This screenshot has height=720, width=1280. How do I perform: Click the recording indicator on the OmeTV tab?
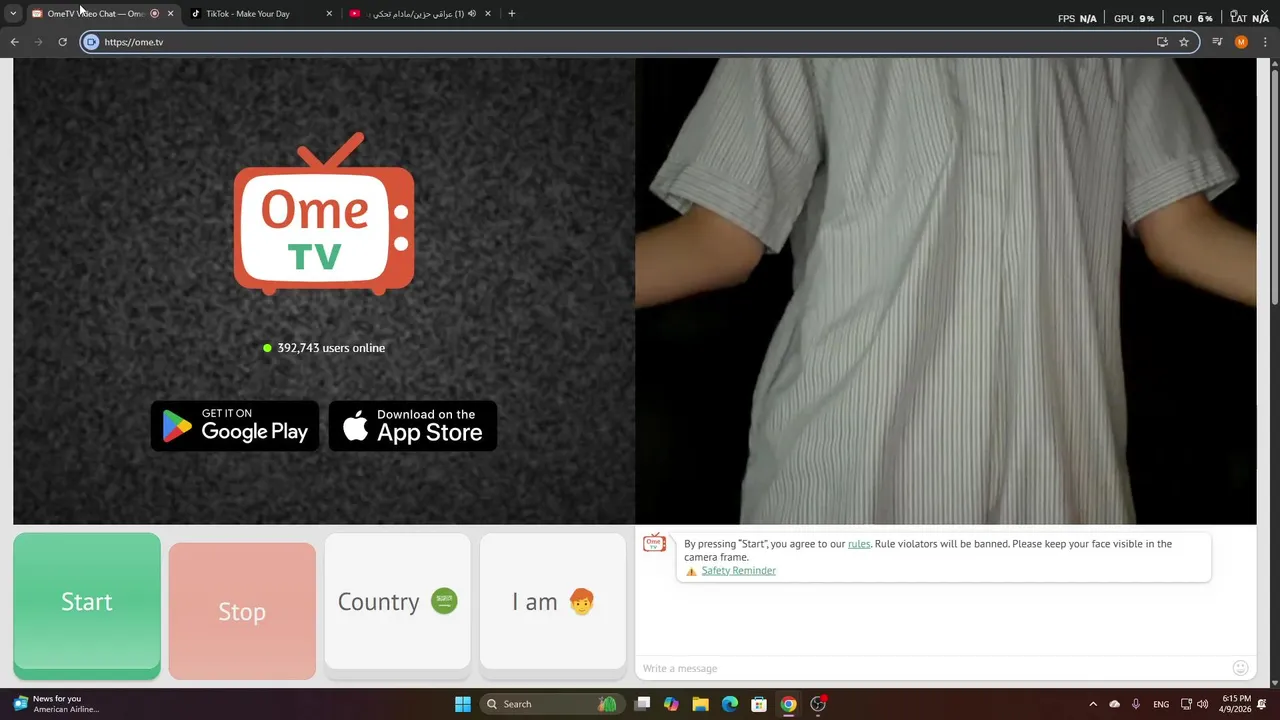coord(154,14)
